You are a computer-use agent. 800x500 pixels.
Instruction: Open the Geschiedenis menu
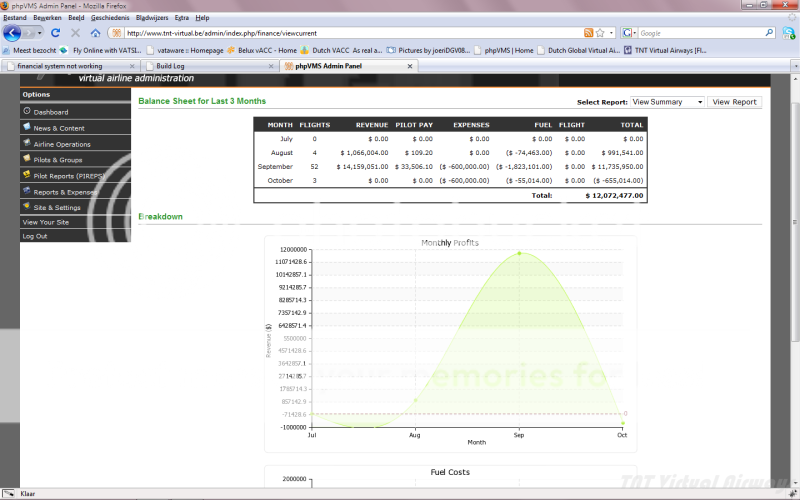coord(109,18)
